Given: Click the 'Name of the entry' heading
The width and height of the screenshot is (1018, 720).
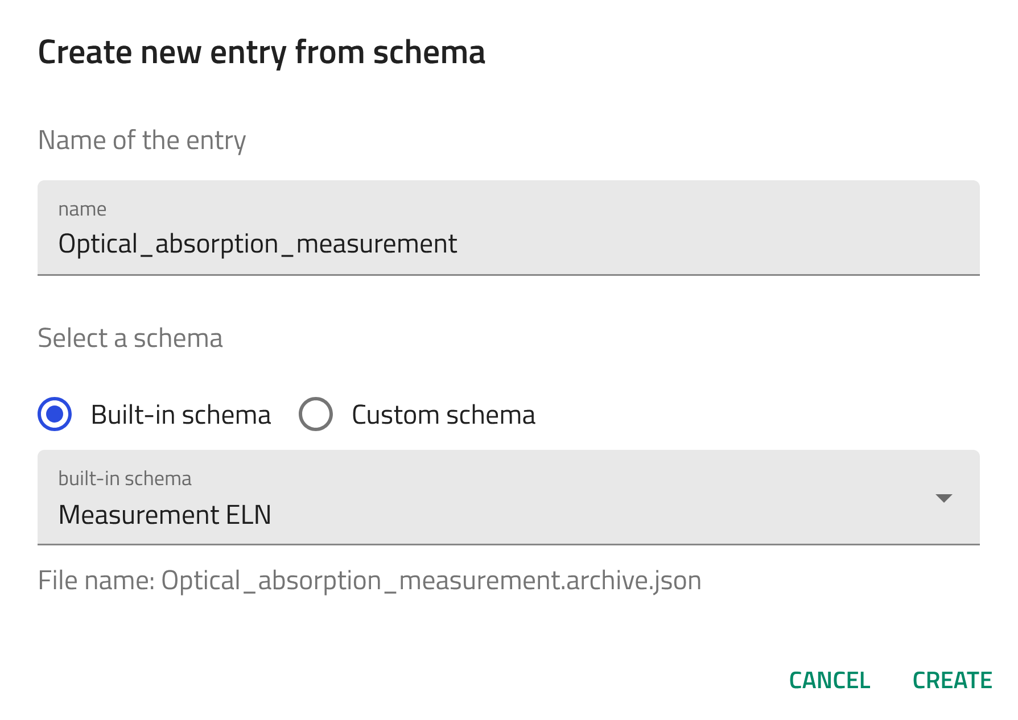Looking at the screenshot, I should point(142,140).
